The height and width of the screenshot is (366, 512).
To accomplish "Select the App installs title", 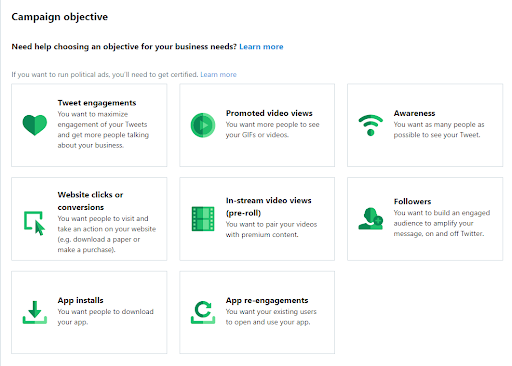I will [80, 300].
